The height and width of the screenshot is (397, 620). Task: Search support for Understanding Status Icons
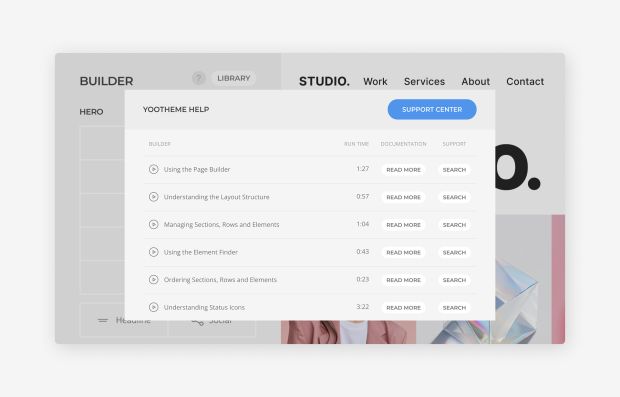coord(454,308)
